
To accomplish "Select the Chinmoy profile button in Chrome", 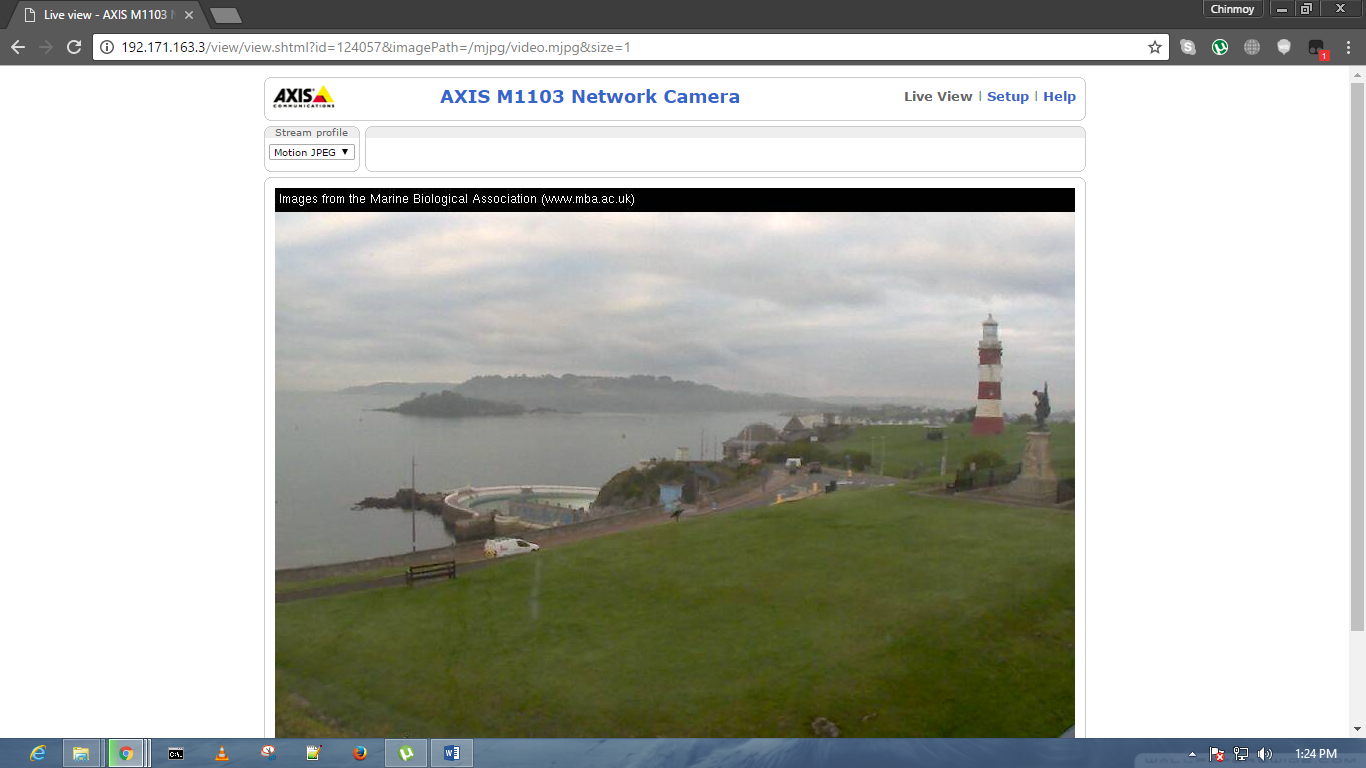I will click(x=1233, y=9).
